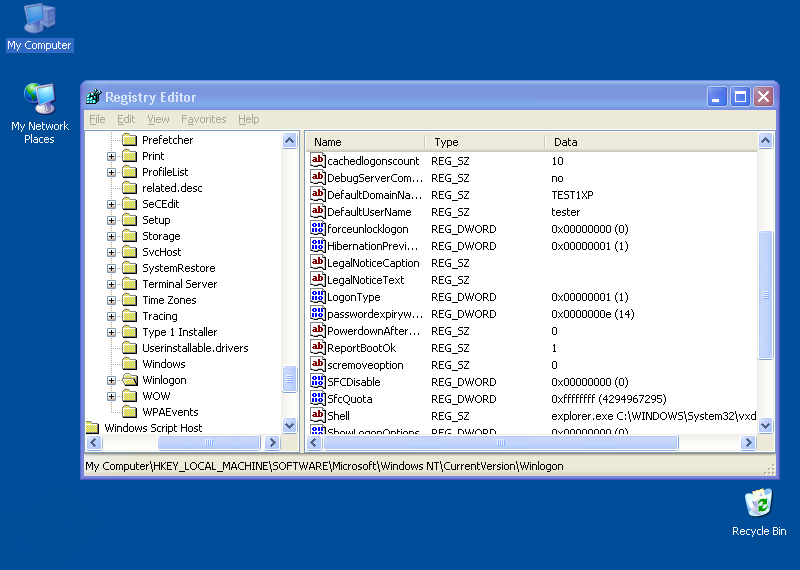Select the LogonType DWORD icon

(x=317, y=296)
